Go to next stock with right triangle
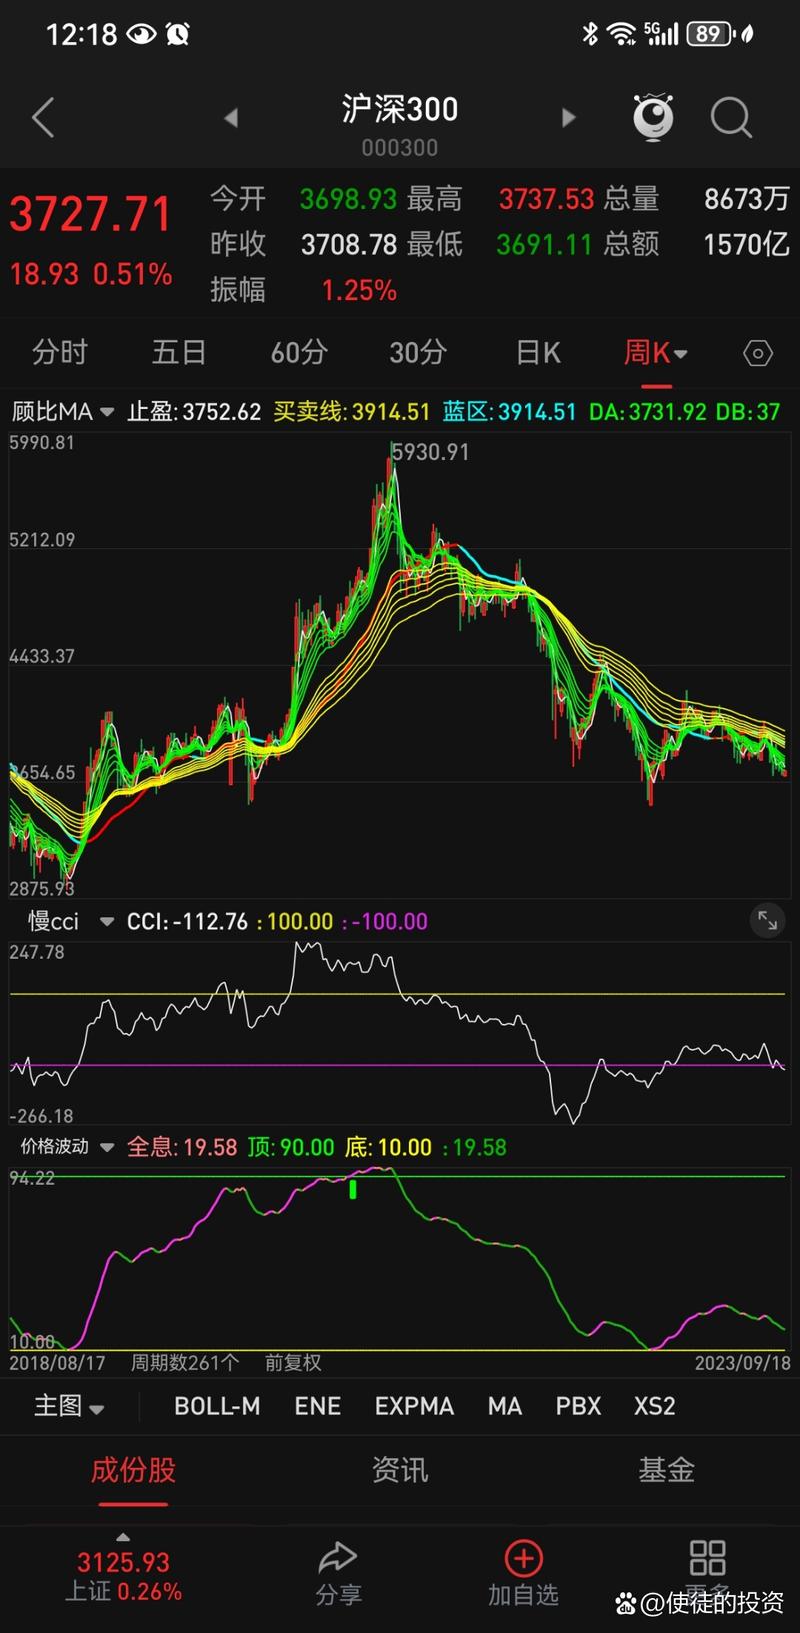Screen dimensions: 800x1633 tap(568, 118)
